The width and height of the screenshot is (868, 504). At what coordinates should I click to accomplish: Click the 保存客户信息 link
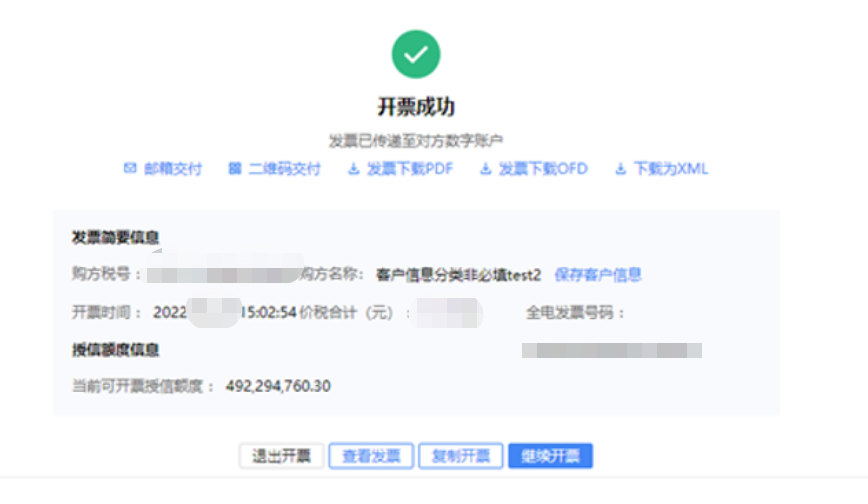click(598, 275)
